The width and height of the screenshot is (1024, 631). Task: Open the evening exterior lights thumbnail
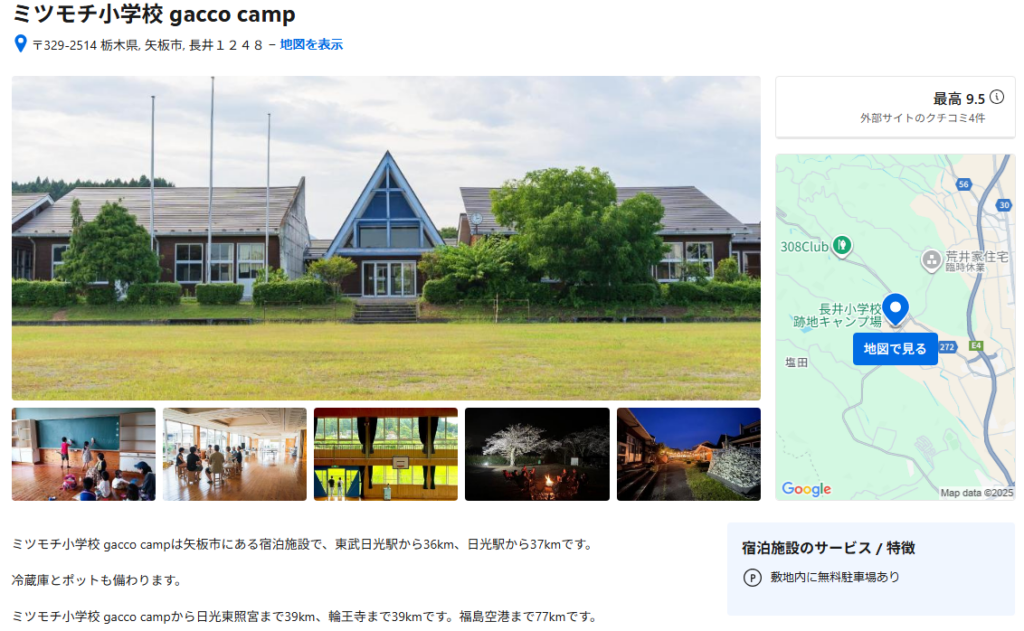click(x=688, y=454)
